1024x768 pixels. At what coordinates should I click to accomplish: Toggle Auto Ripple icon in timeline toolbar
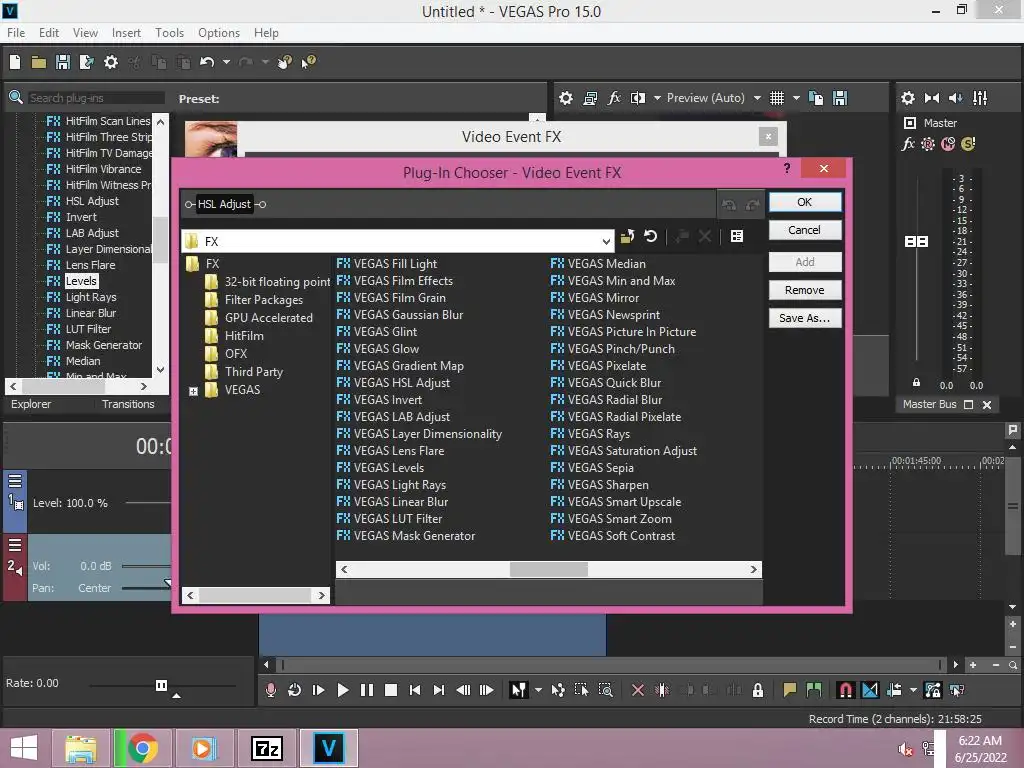point(894,690)
